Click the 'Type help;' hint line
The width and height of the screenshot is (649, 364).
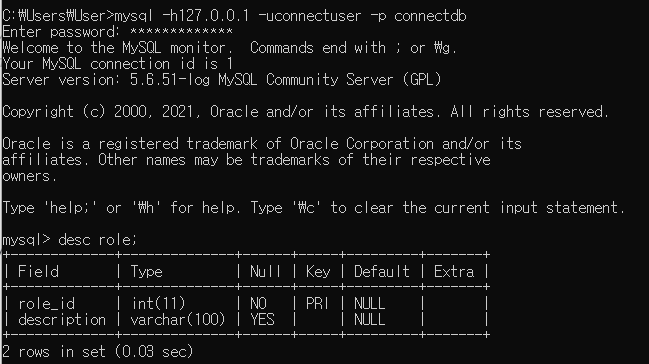click(313, 207)
